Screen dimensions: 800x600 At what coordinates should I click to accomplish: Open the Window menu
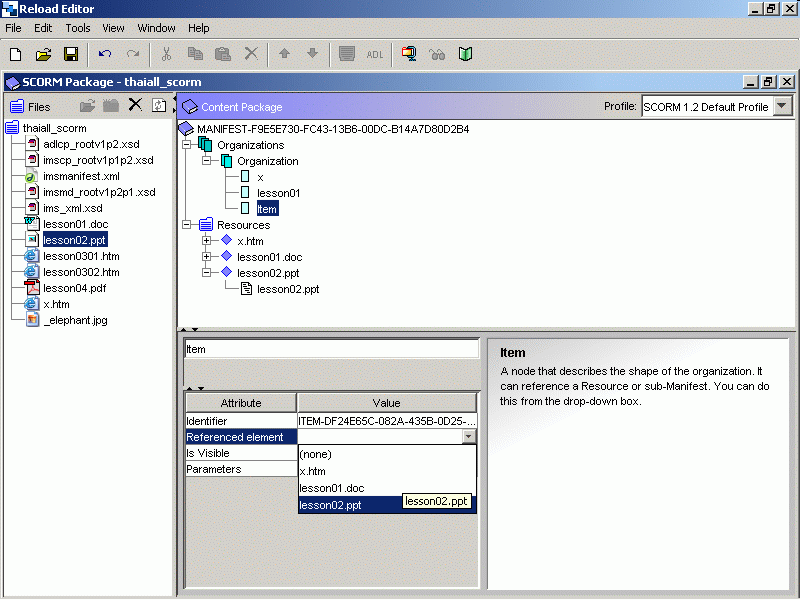pos(156,28)
